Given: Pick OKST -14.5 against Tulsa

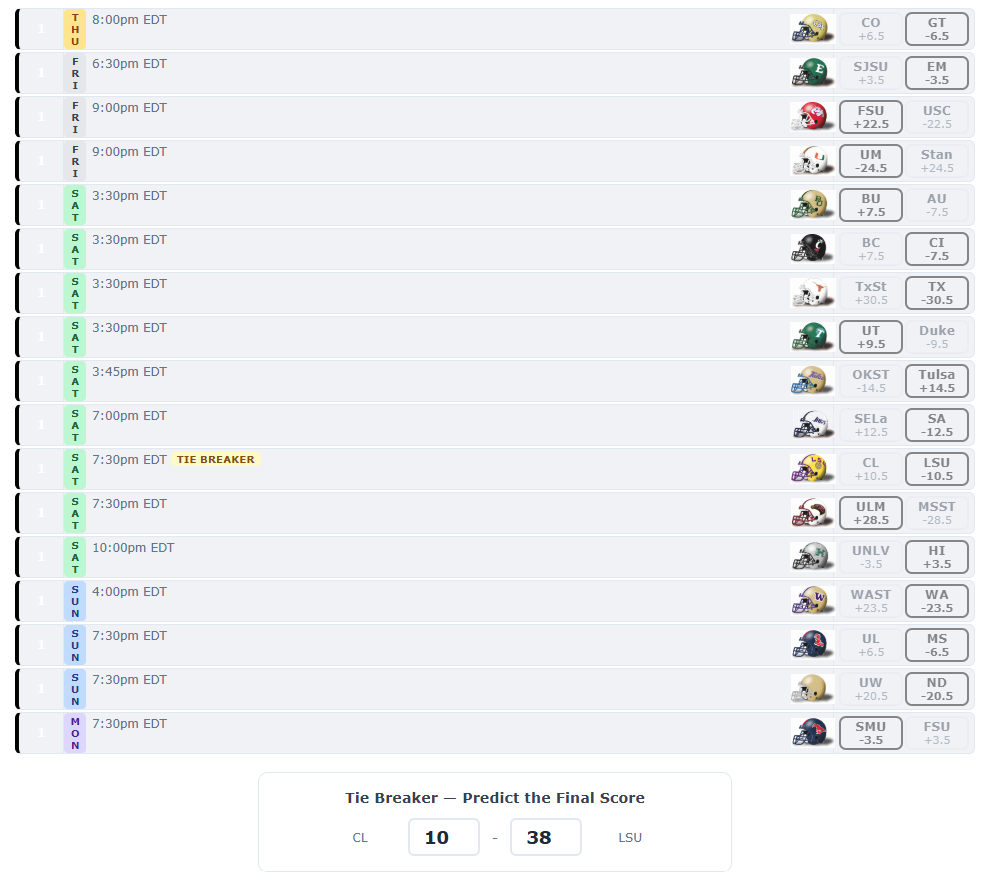Looking at the screenshot, I should 871,381.
